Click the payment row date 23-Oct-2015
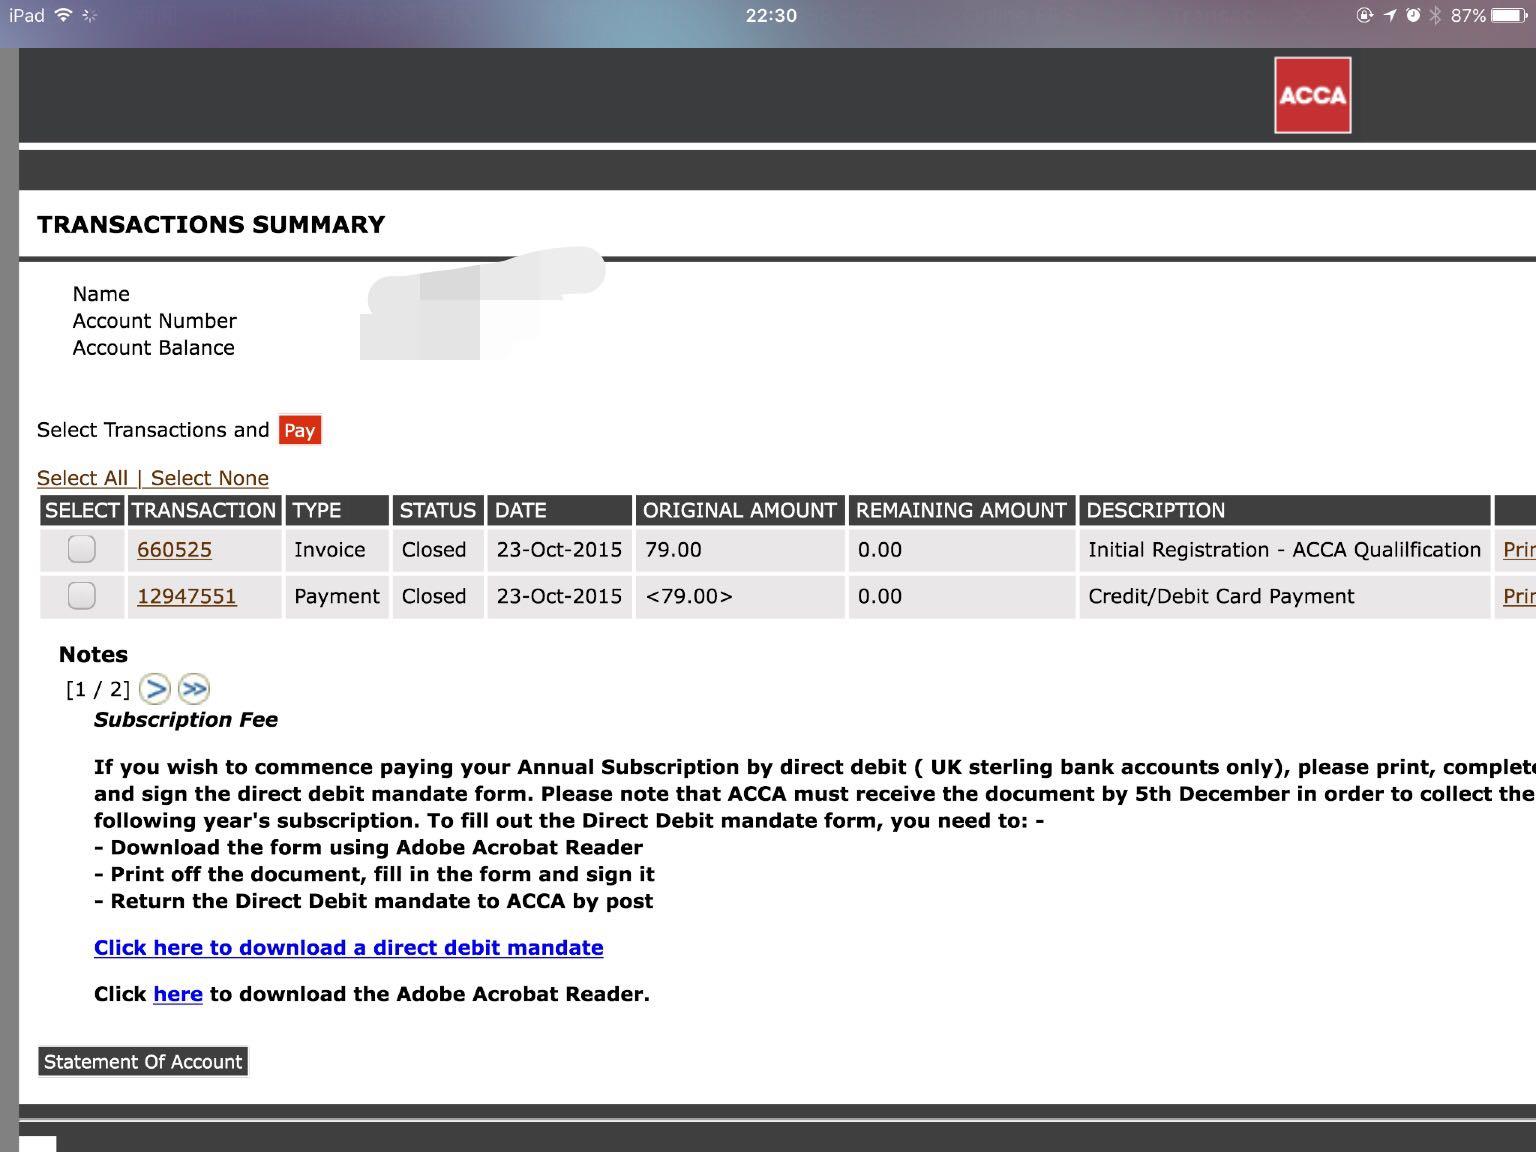This screenshot has height=1152, width=1536. pos(559,596)
